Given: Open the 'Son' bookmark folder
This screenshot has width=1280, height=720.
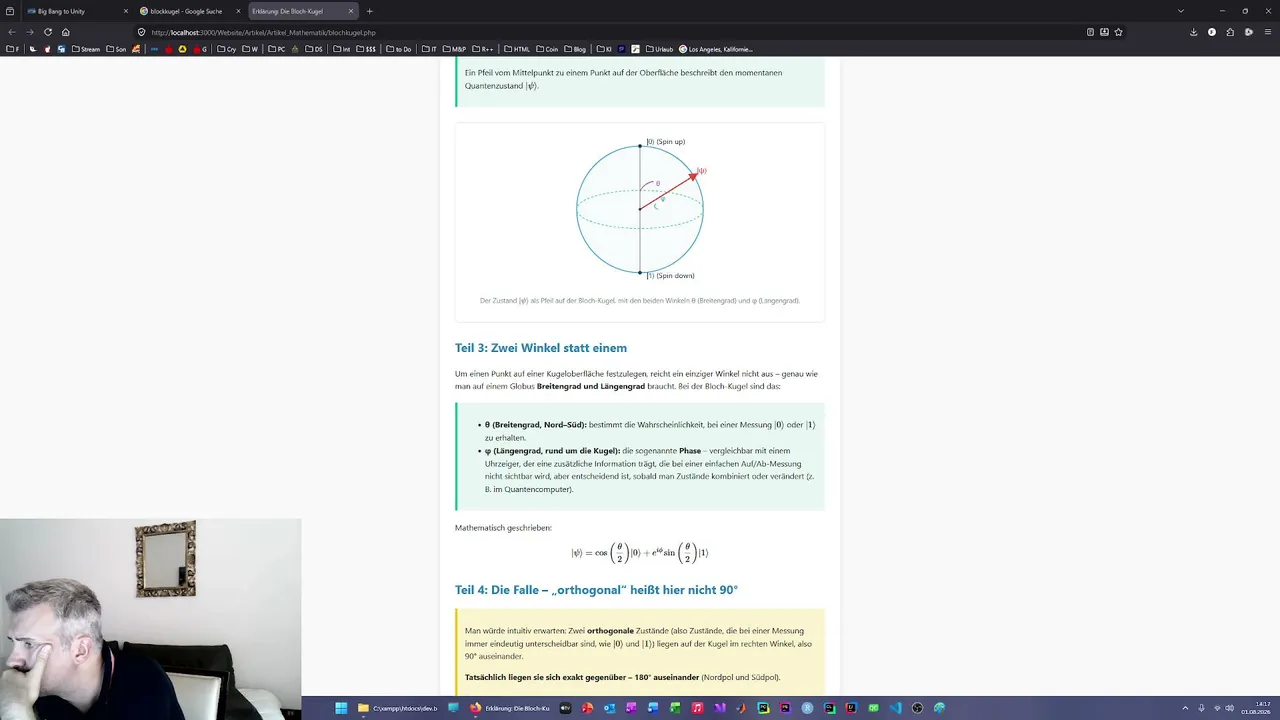Looking at the screenshot, I should pos(116,49).
